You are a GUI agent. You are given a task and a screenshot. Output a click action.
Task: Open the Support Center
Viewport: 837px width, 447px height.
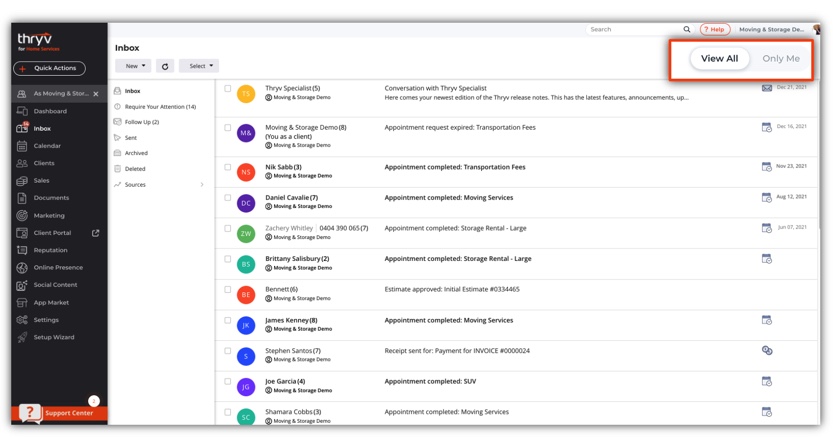59,413
